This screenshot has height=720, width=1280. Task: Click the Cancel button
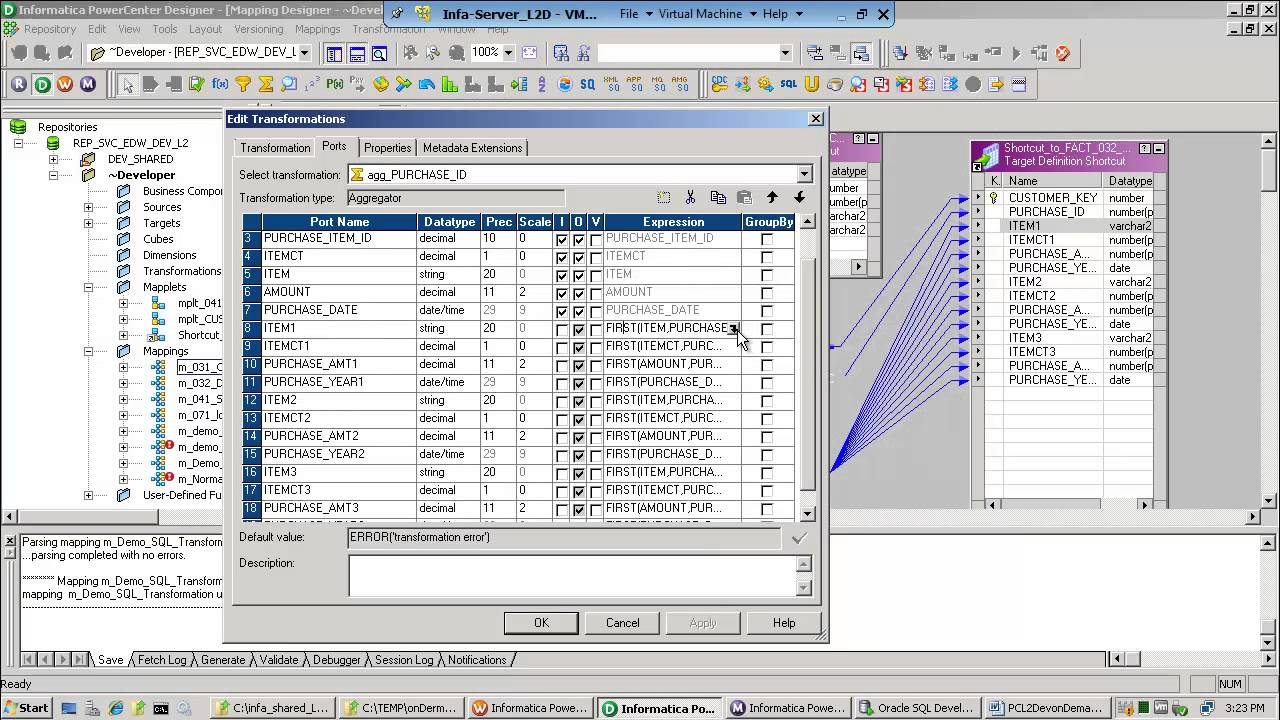tap(622, 623)
